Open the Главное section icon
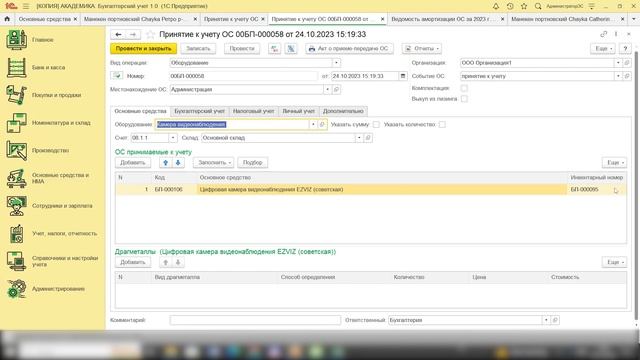This screenshot has height=360, width=640. 16,40
